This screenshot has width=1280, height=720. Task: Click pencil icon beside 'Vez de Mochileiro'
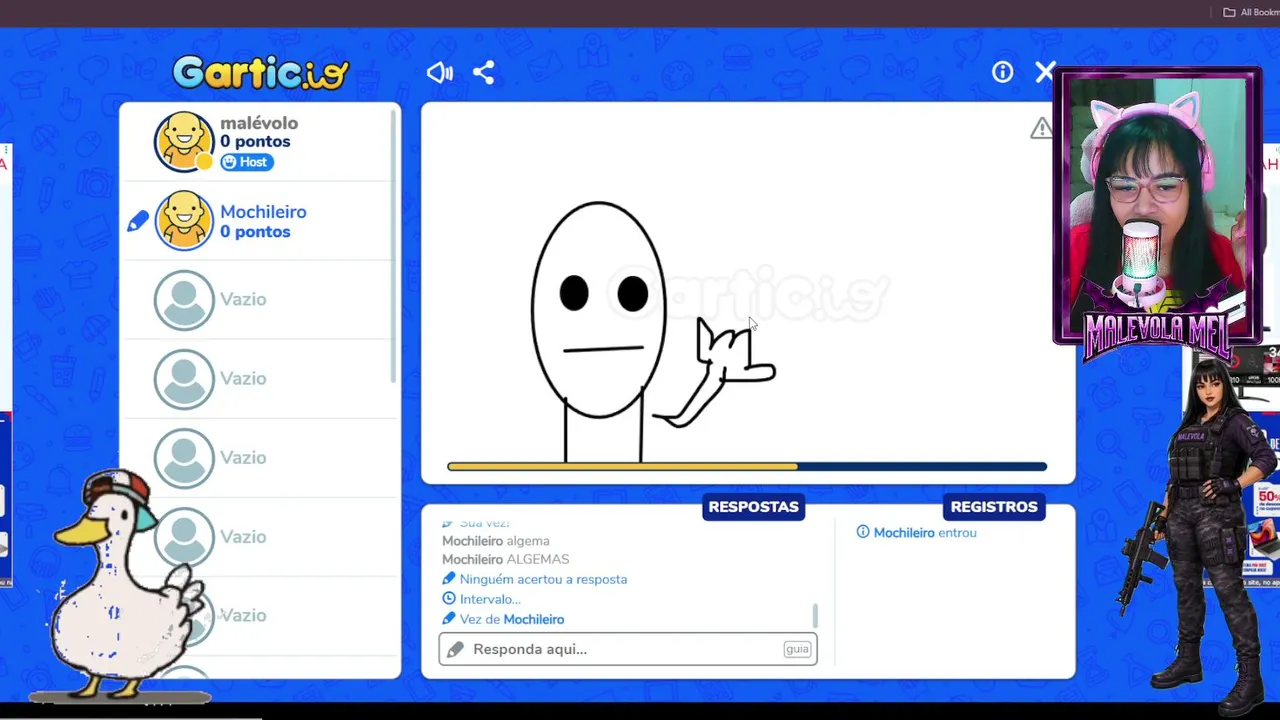[449, 619]
